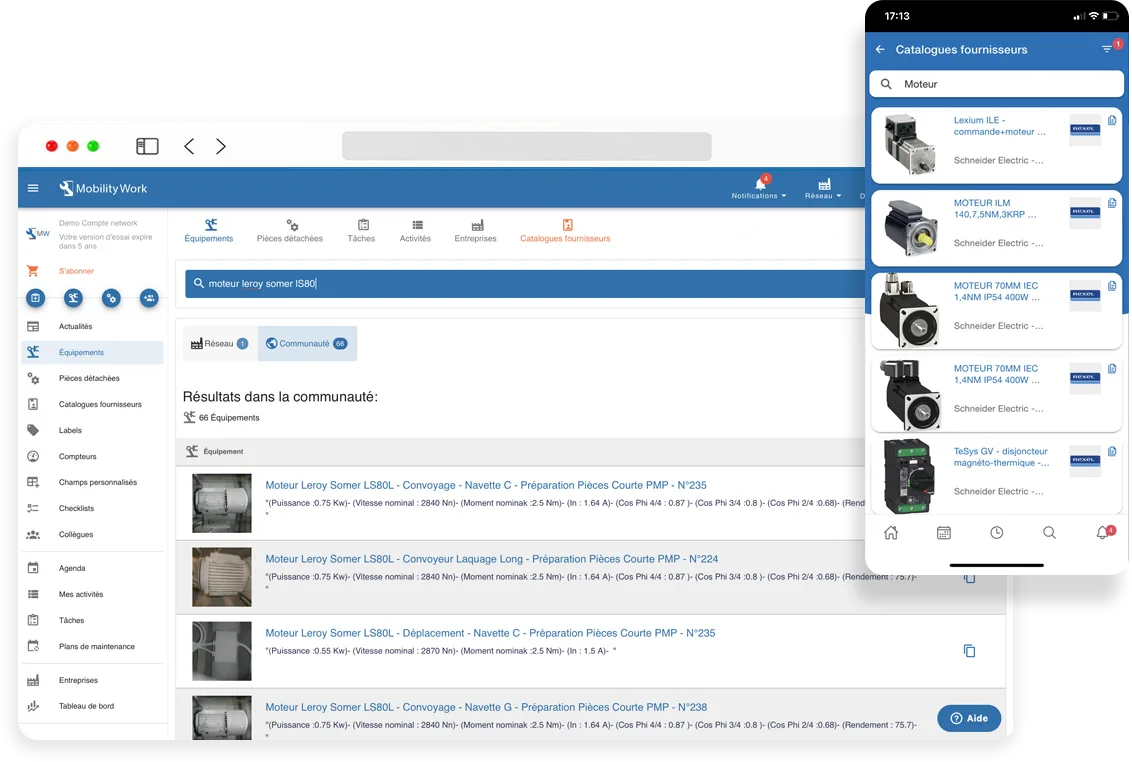Open Checklists in the sidebar

pos(93,508)
